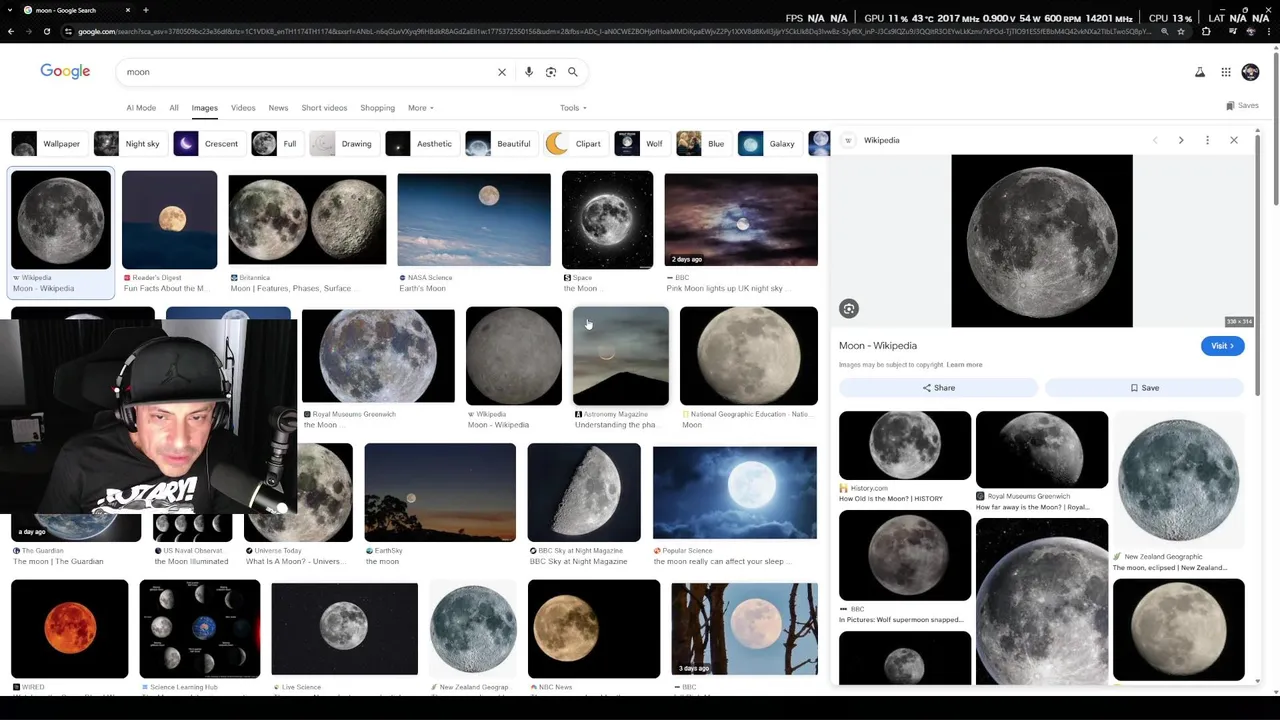Switch to News tab

pyautogui.click(x=278, y=107)
